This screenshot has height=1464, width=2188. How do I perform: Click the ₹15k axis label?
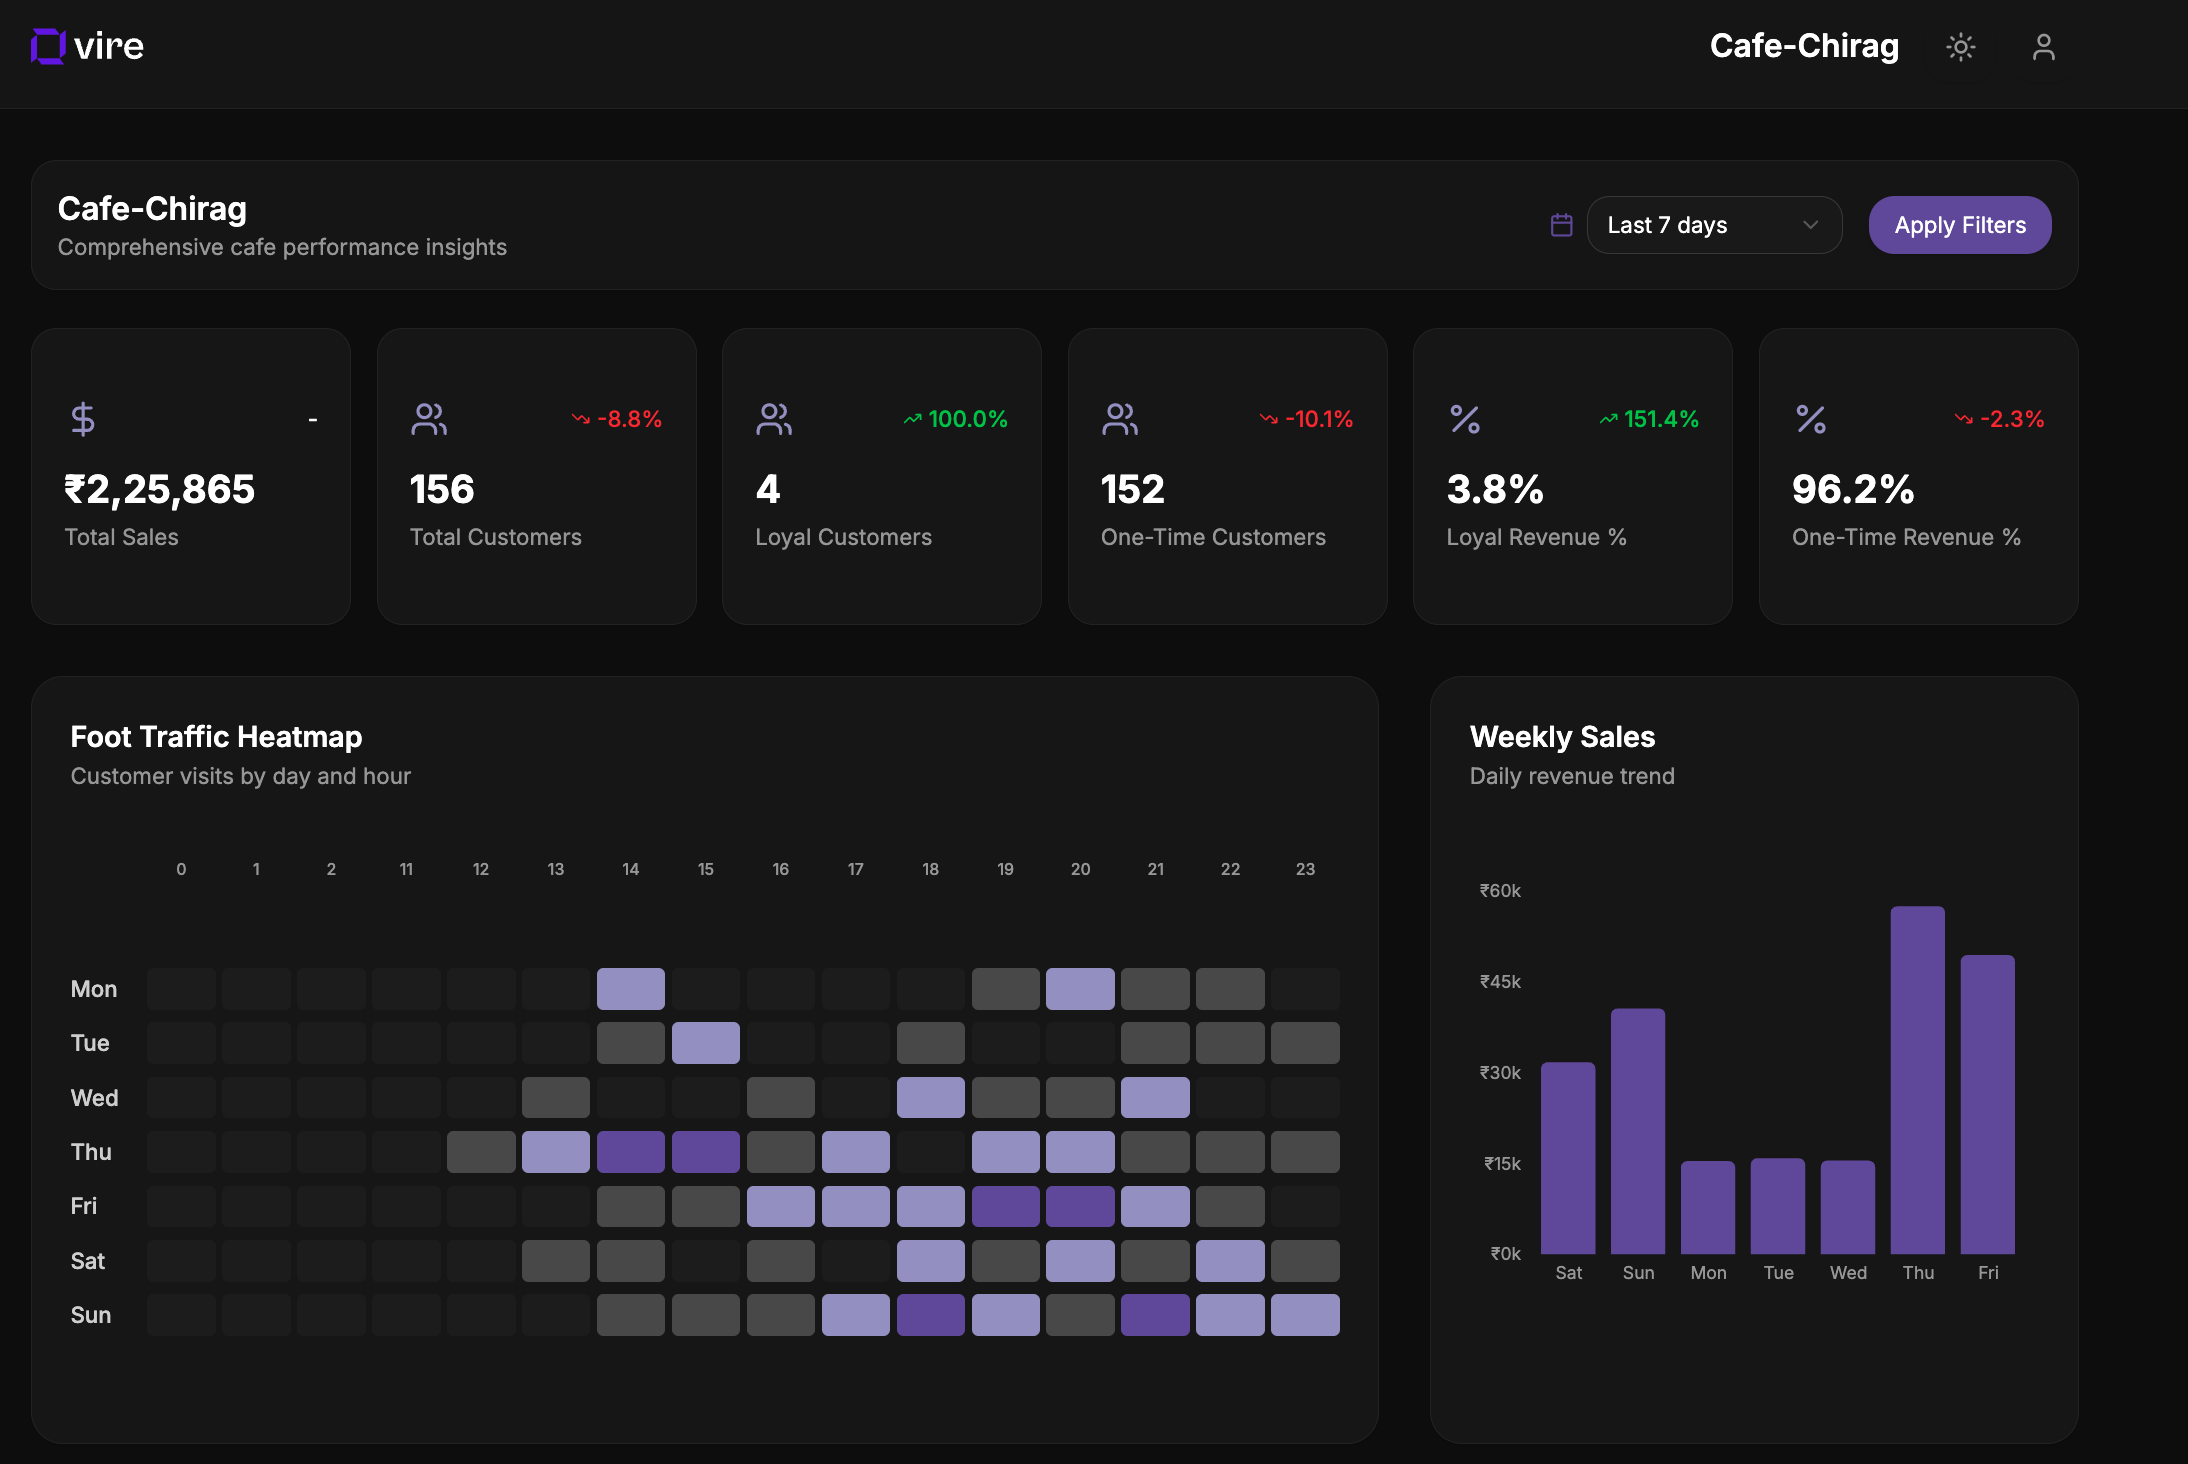pyautogui.click(x=1502, y=1163)
